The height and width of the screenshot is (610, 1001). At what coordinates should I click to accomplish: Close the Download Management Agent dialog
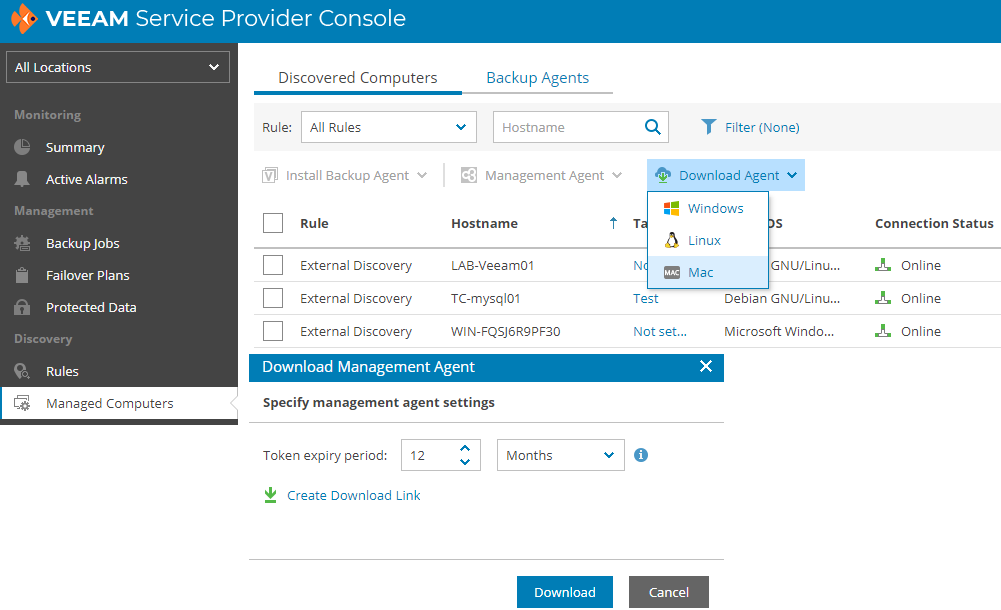(x=705, y=366)
